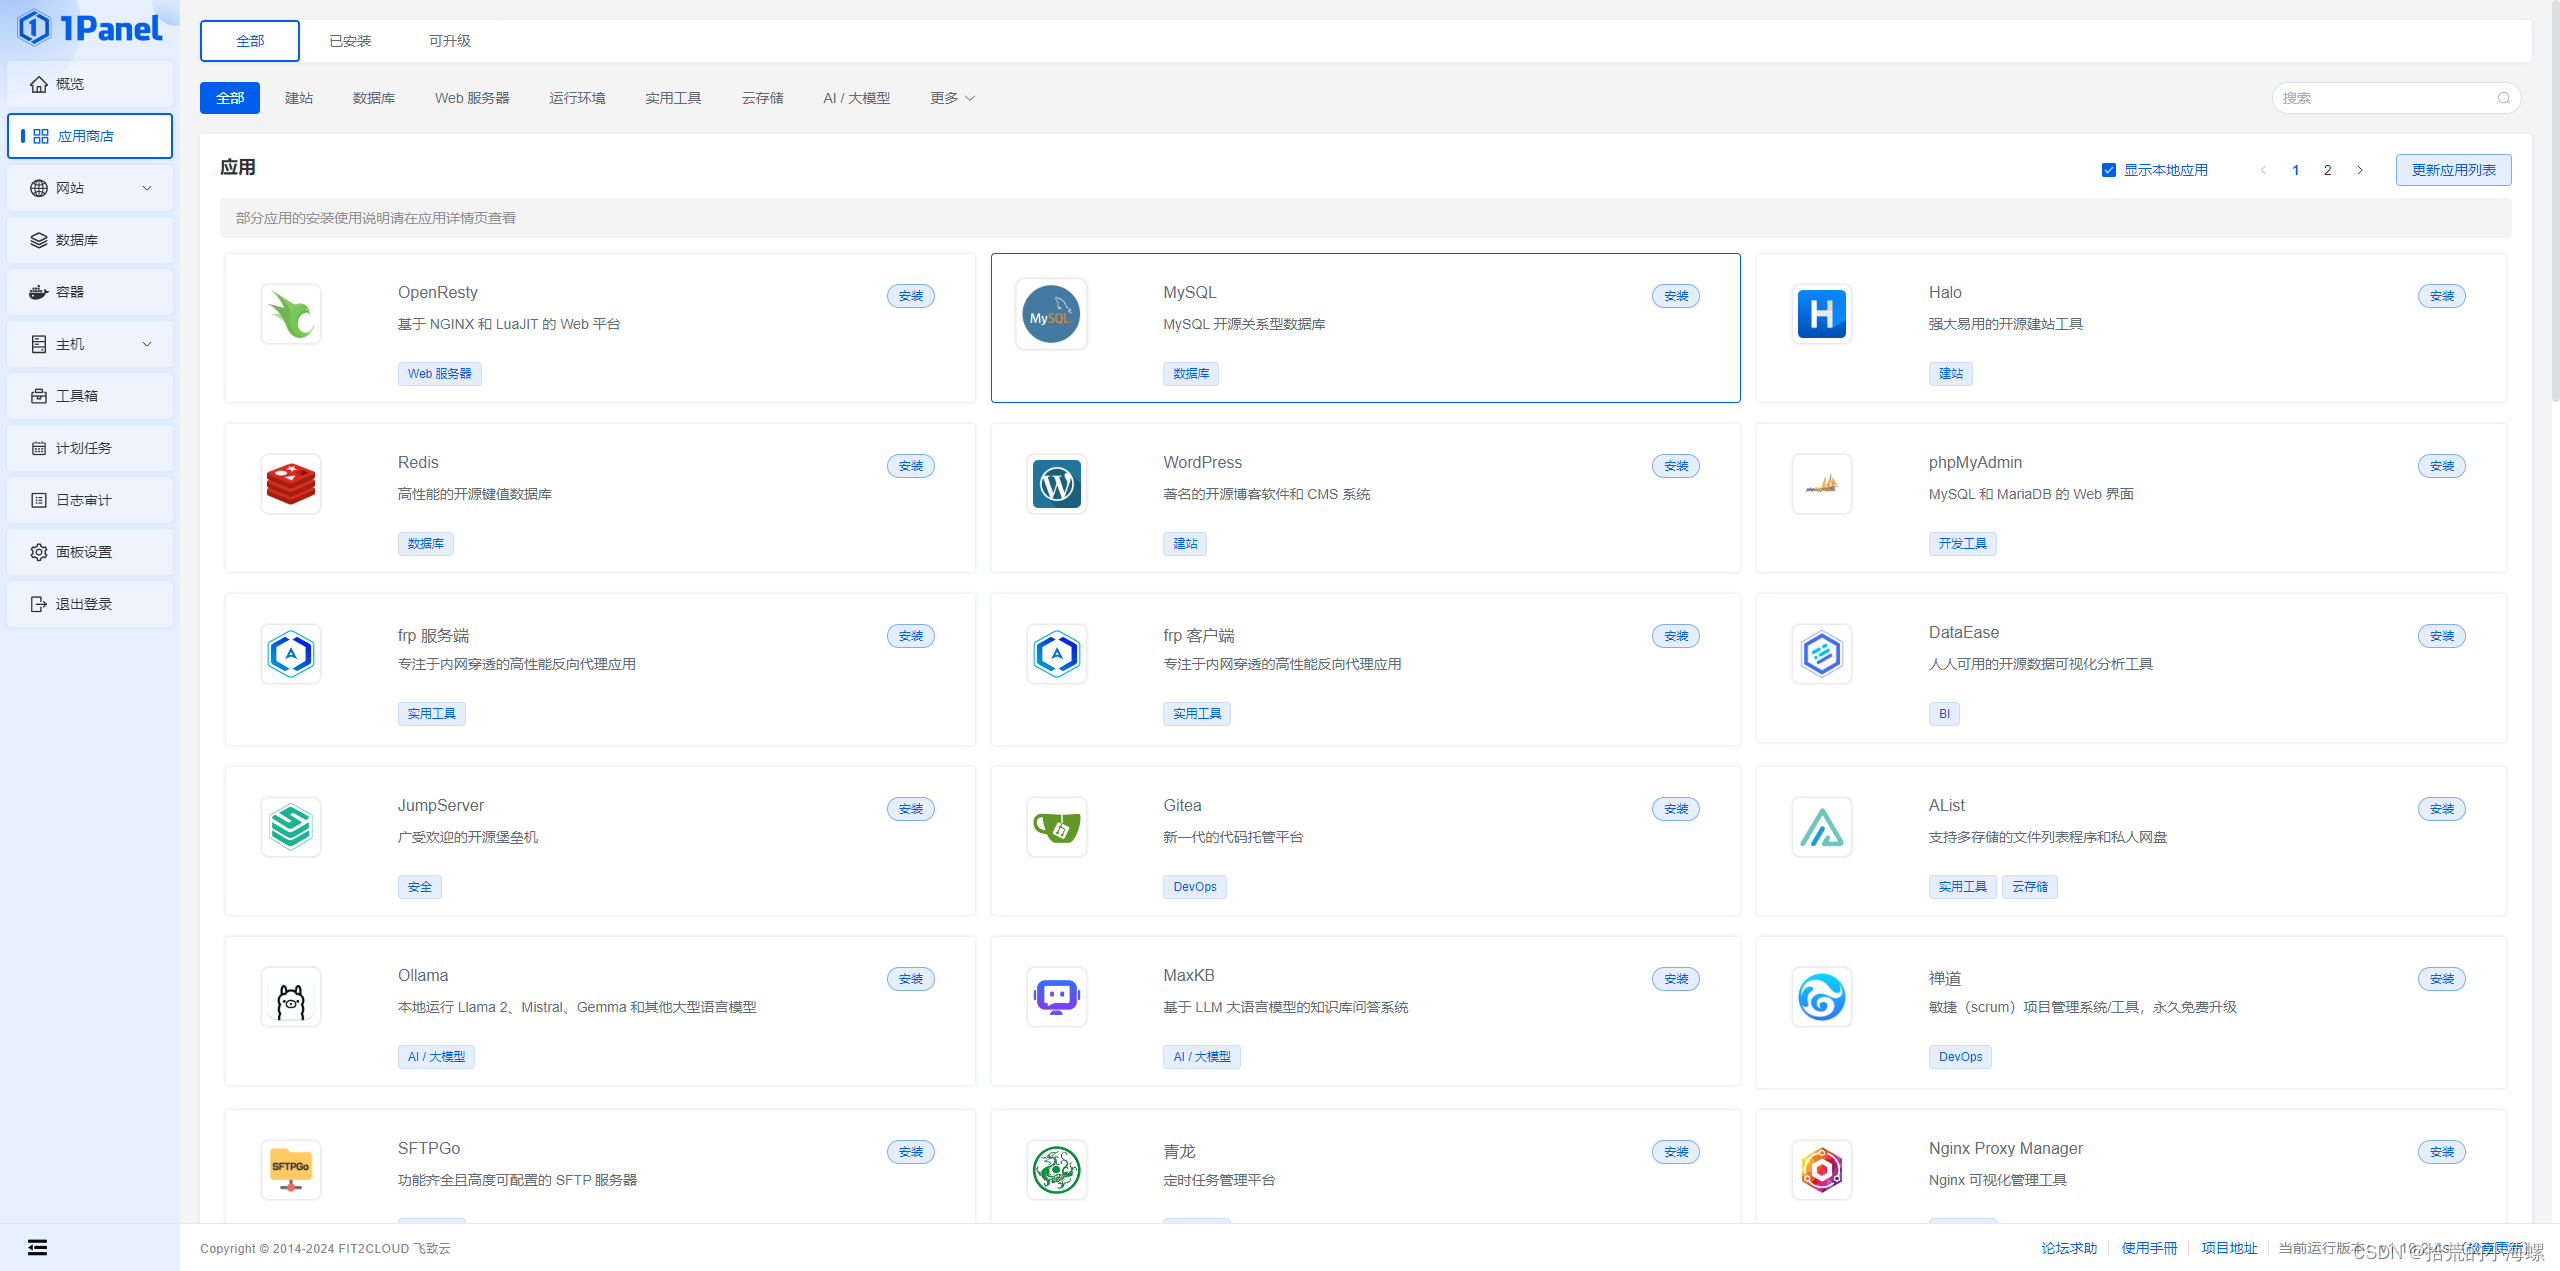This screenshot has height=1271, width=2560.
Task: Go to page 2
Action: click(x=2328, y=170)
